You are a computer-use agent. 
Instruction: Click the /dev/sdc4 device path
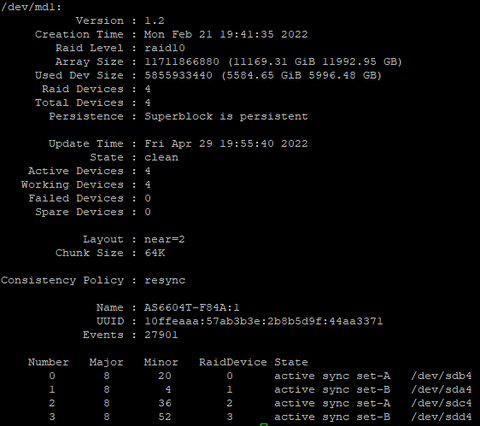point(441,403)
